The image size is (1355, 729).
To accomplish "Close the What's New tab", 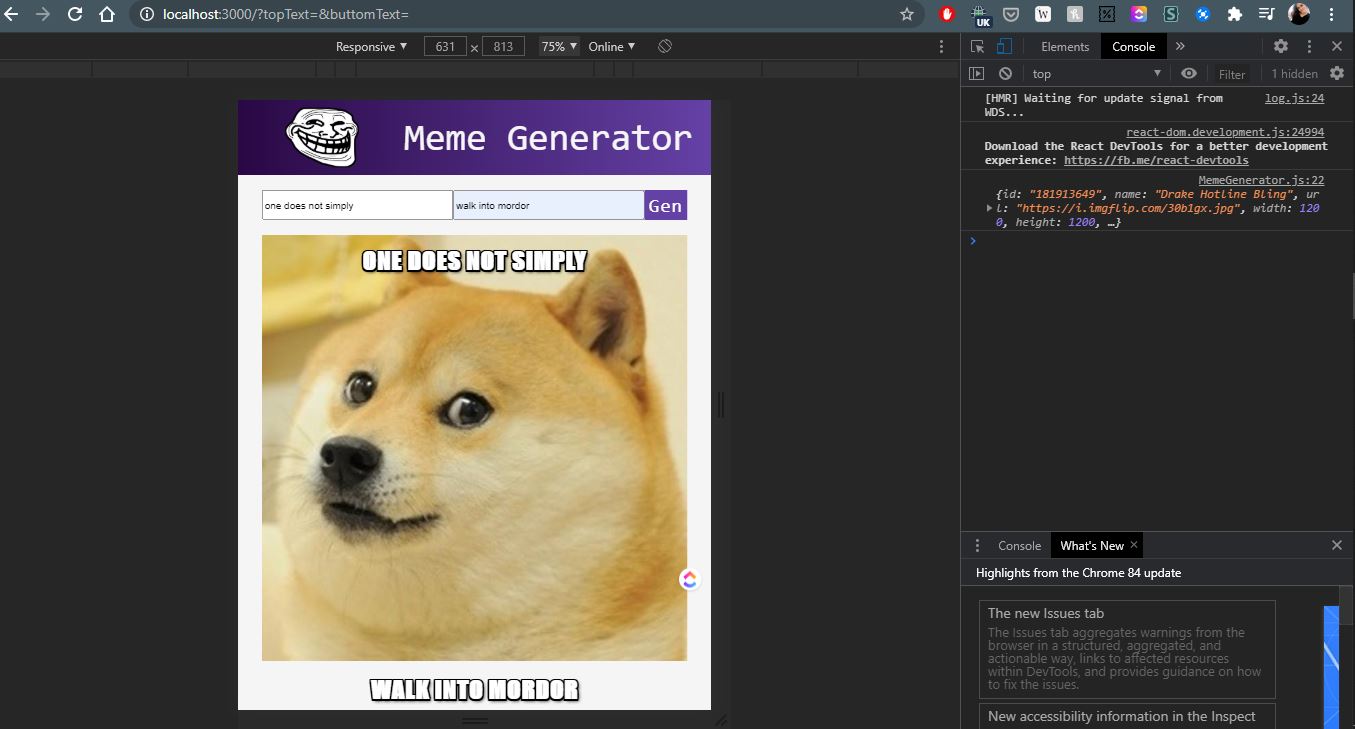I will coord(1134,545).
